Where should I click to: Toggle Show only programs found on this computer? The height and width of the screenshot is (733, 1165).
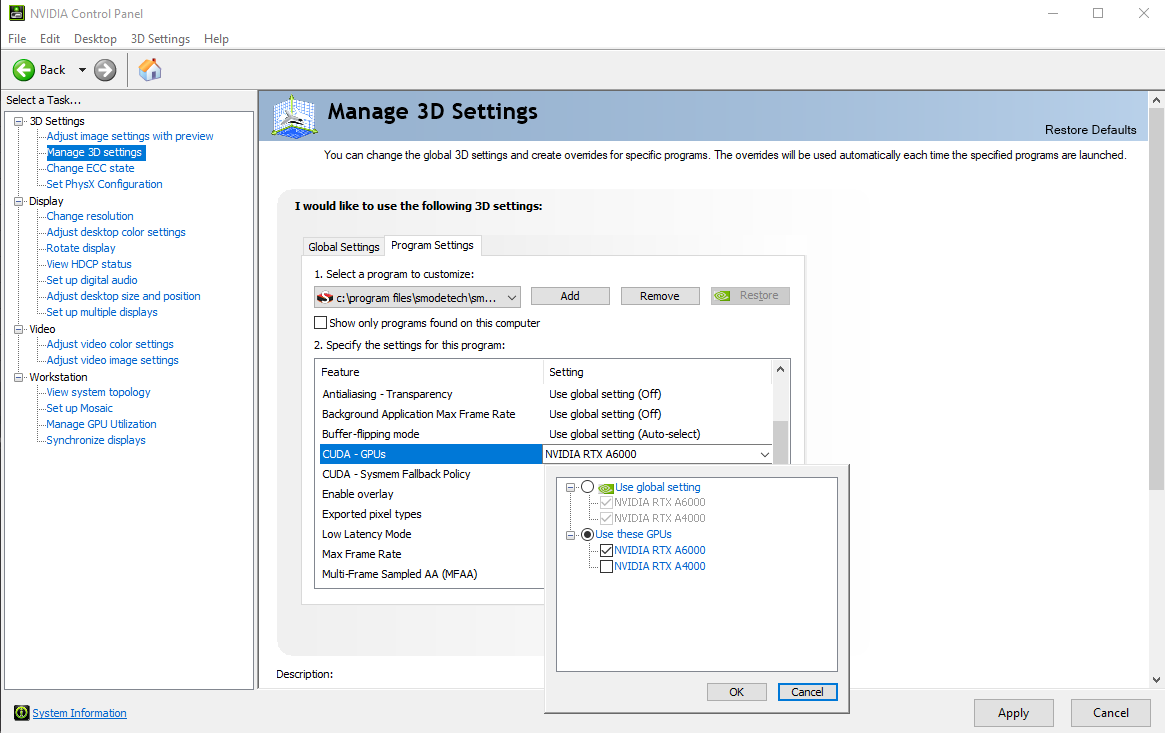(x=320, y=323)
